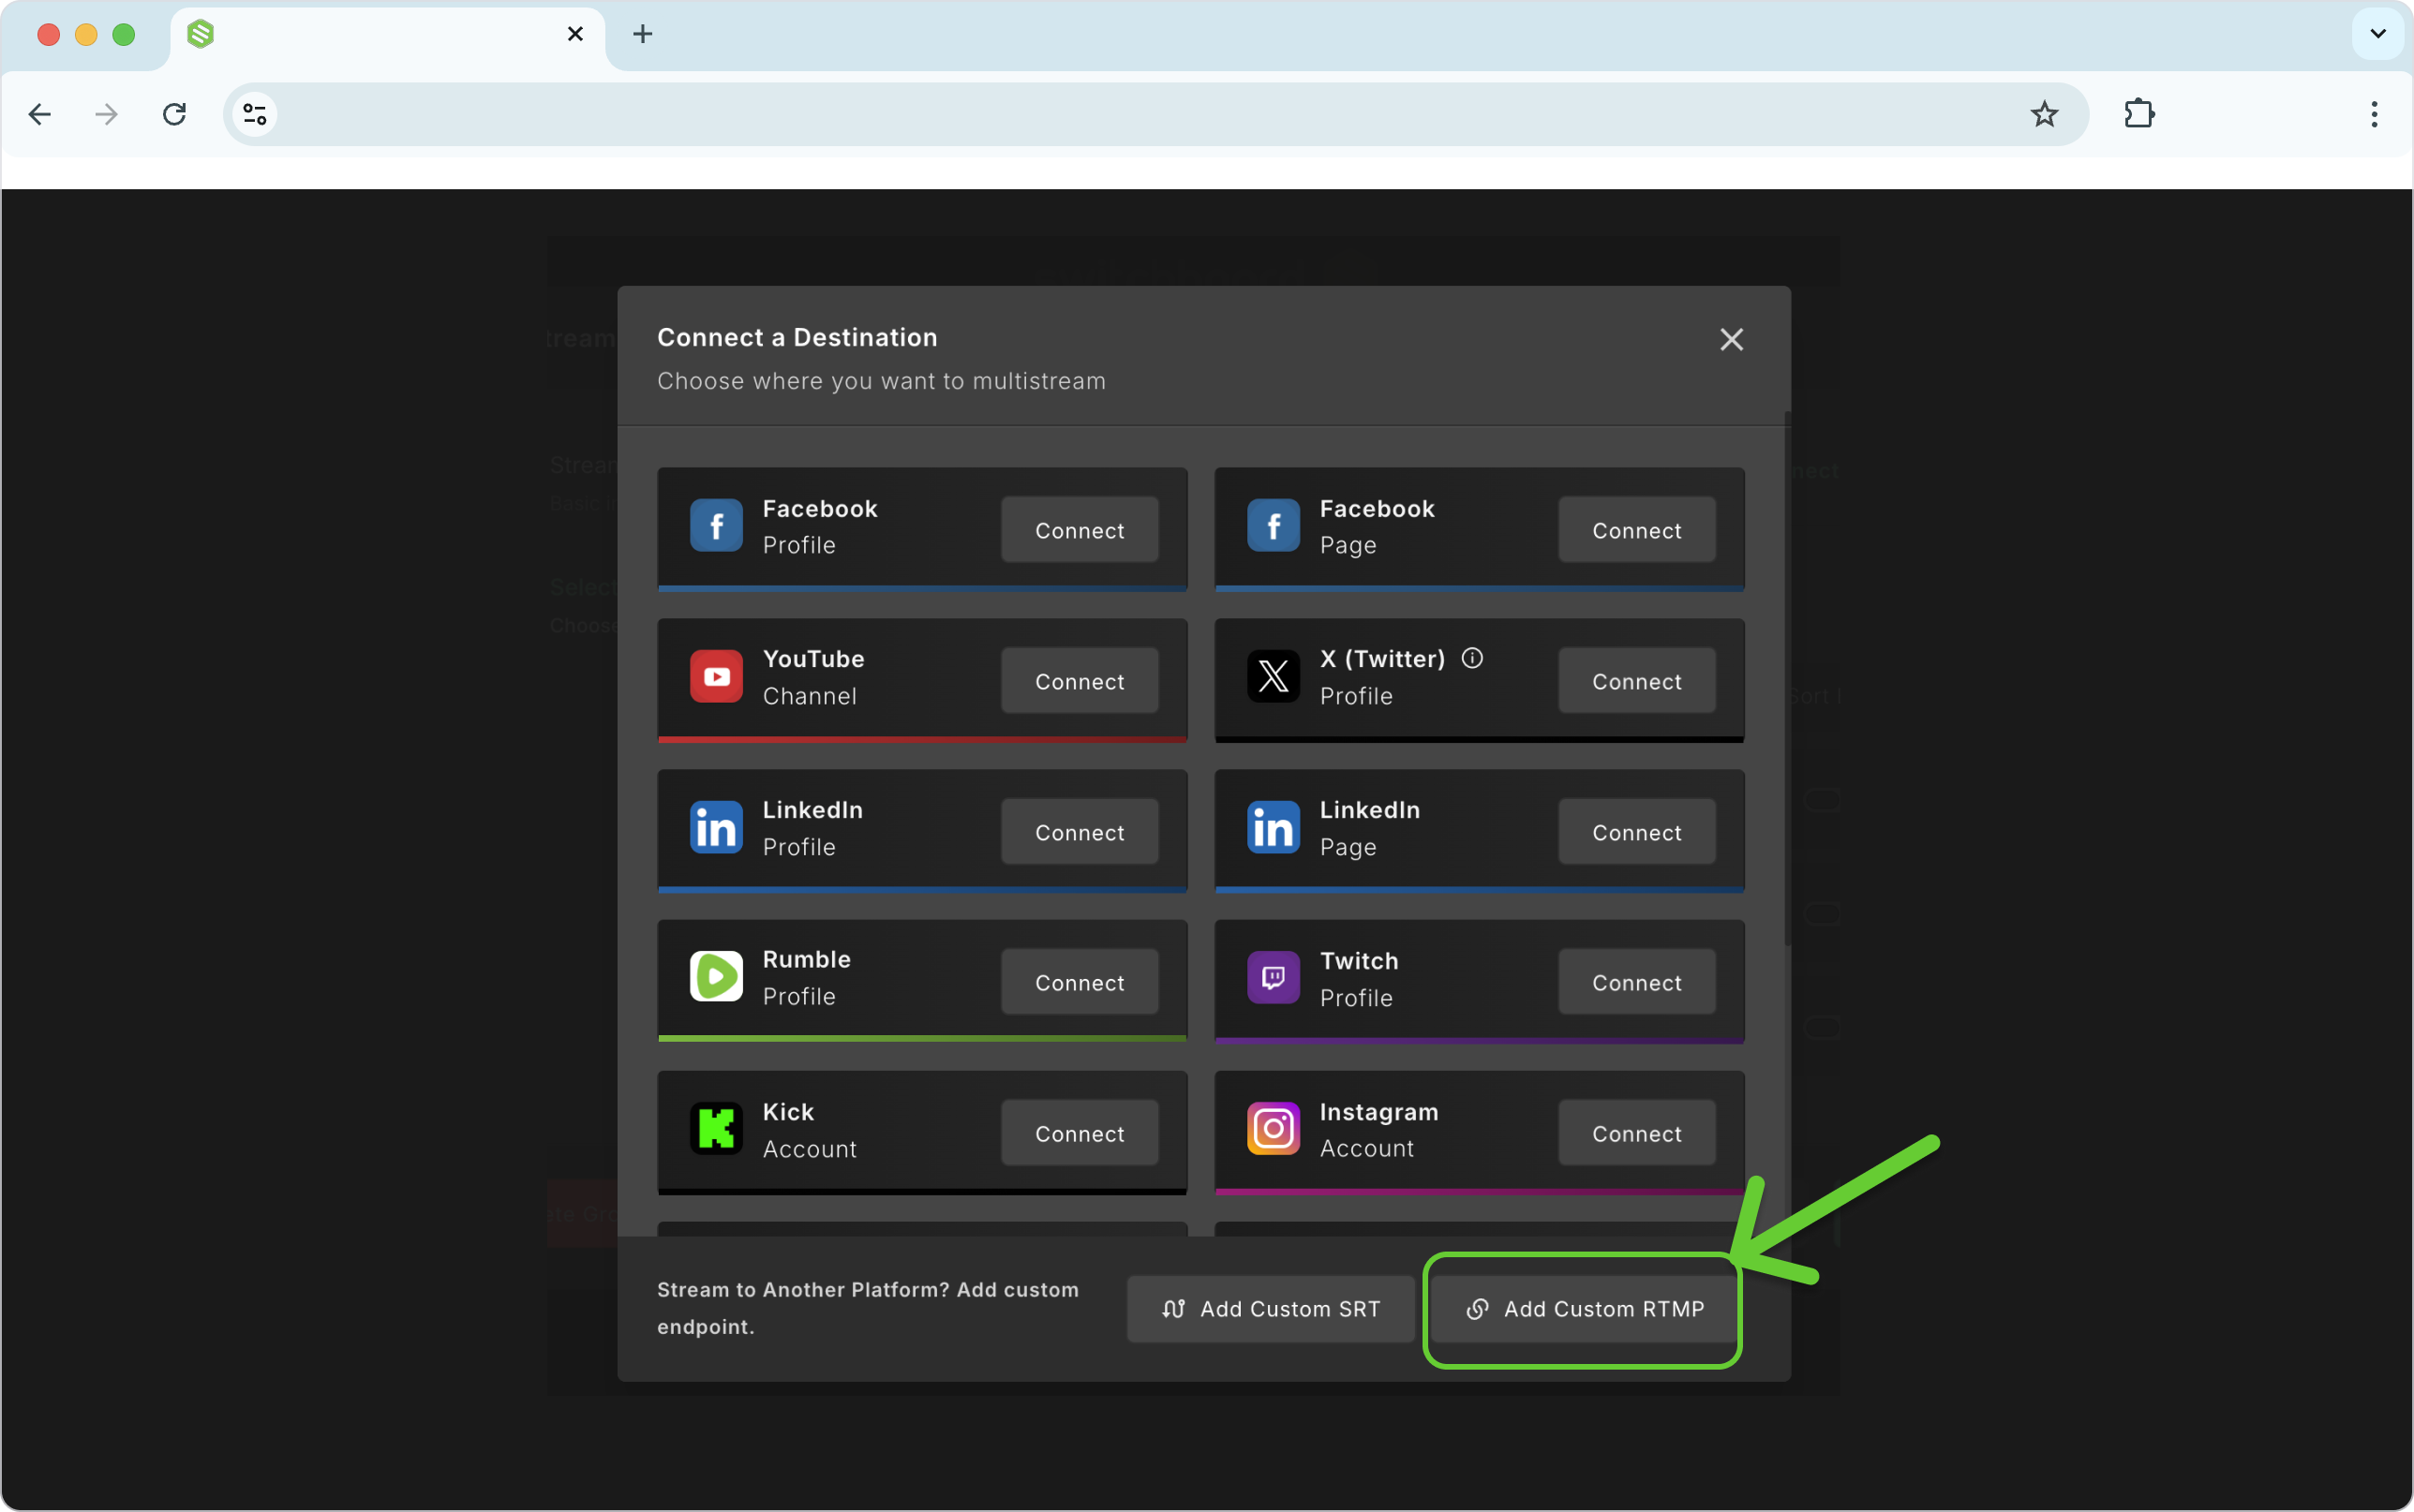
Task: Click the Kick logo icon
Action: point(716,1129)
